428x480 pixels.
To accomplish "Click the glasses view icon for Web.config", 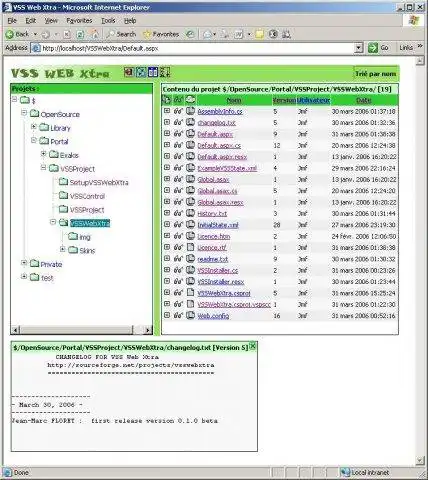I will [x=178, y=315].
